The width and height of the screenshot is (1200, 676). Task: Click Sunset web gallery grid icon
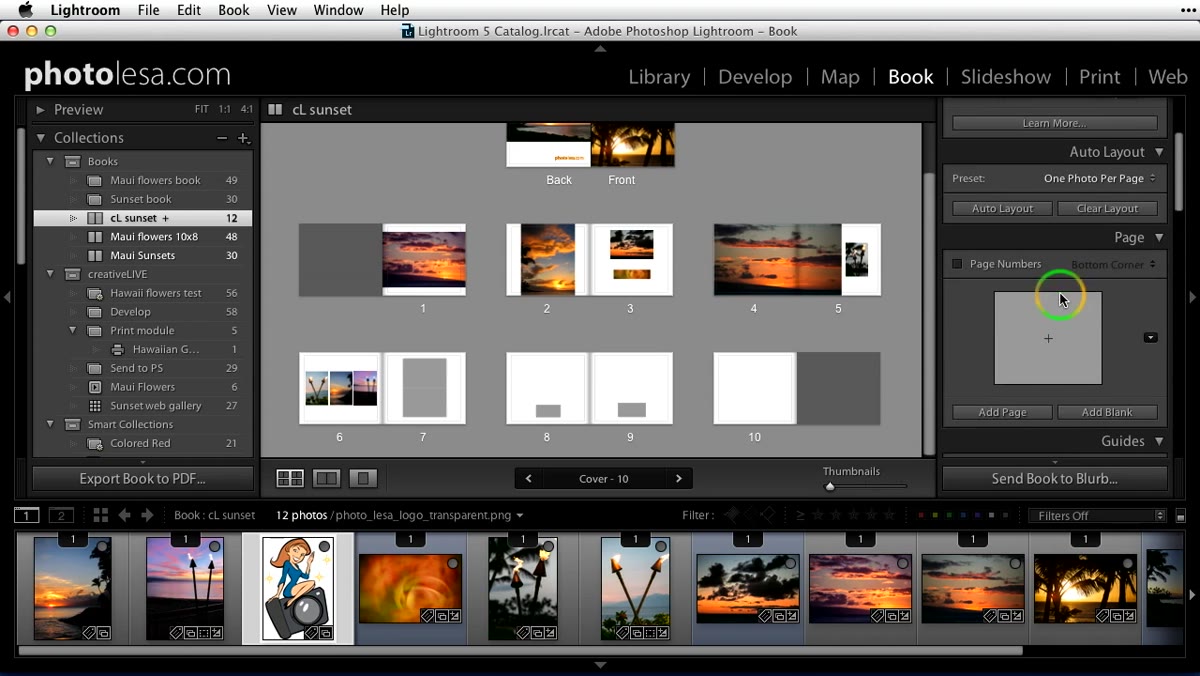95,406
